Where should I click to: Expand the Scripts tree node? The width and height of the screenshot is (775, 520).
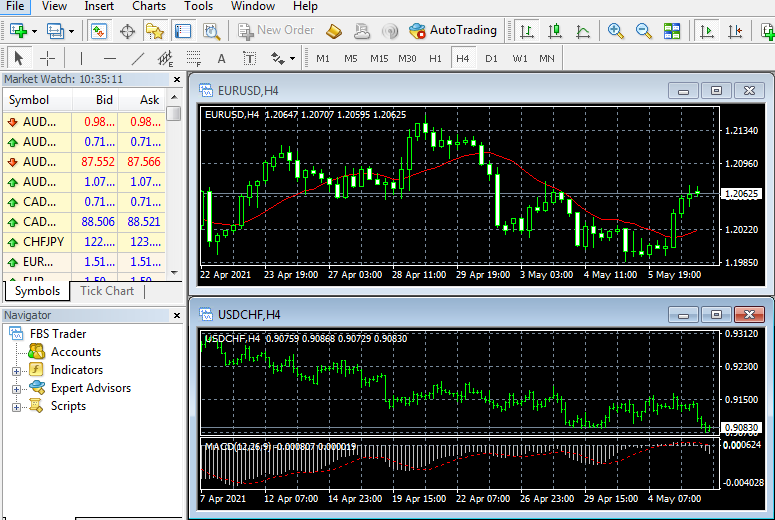(16, 407)
